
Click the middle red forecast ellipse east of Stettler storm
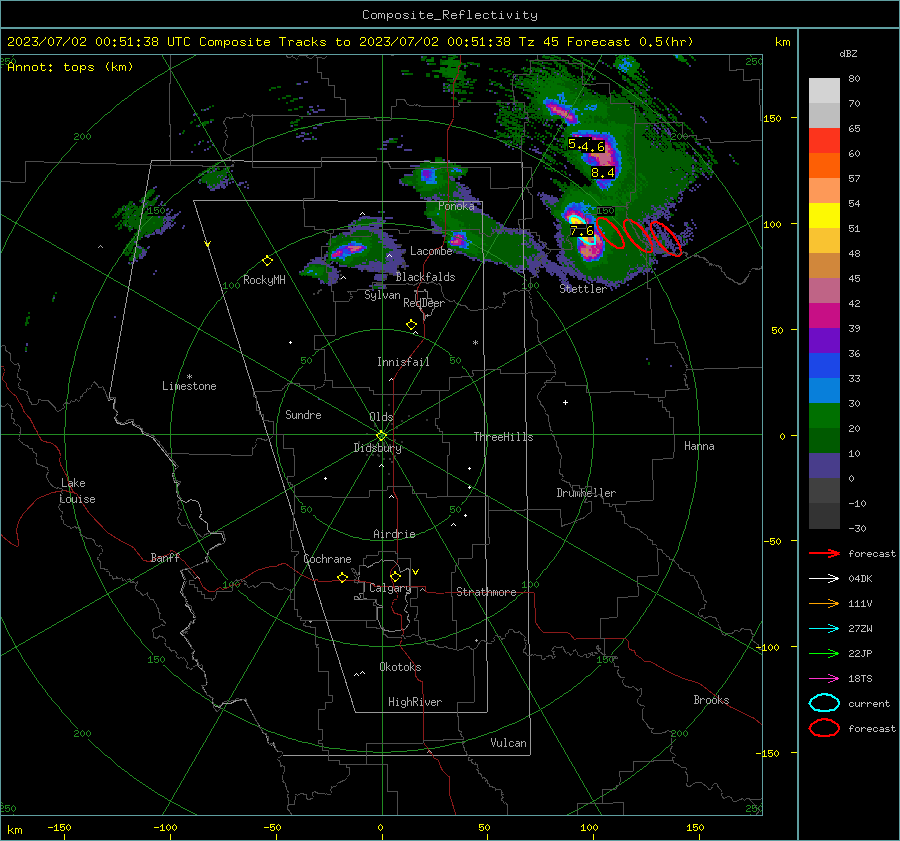point(638,236)
